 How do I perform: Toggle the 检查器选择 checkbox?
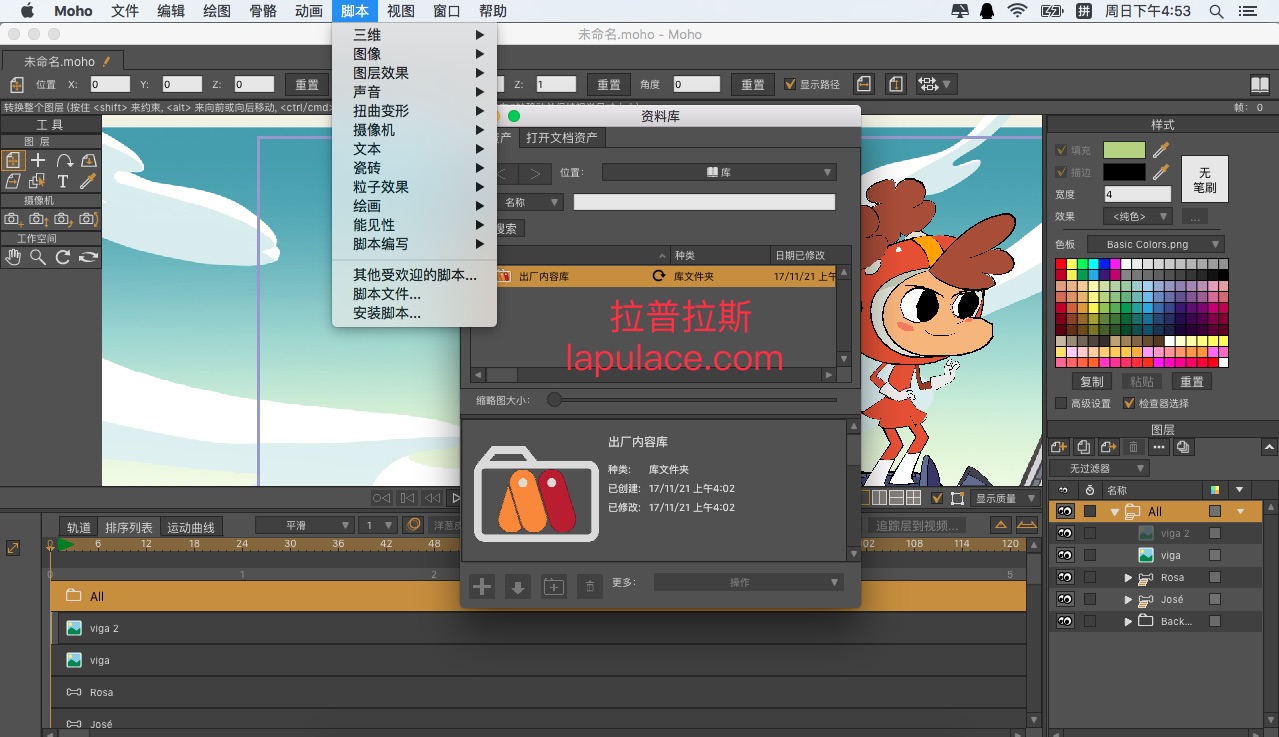point(1129,403)
